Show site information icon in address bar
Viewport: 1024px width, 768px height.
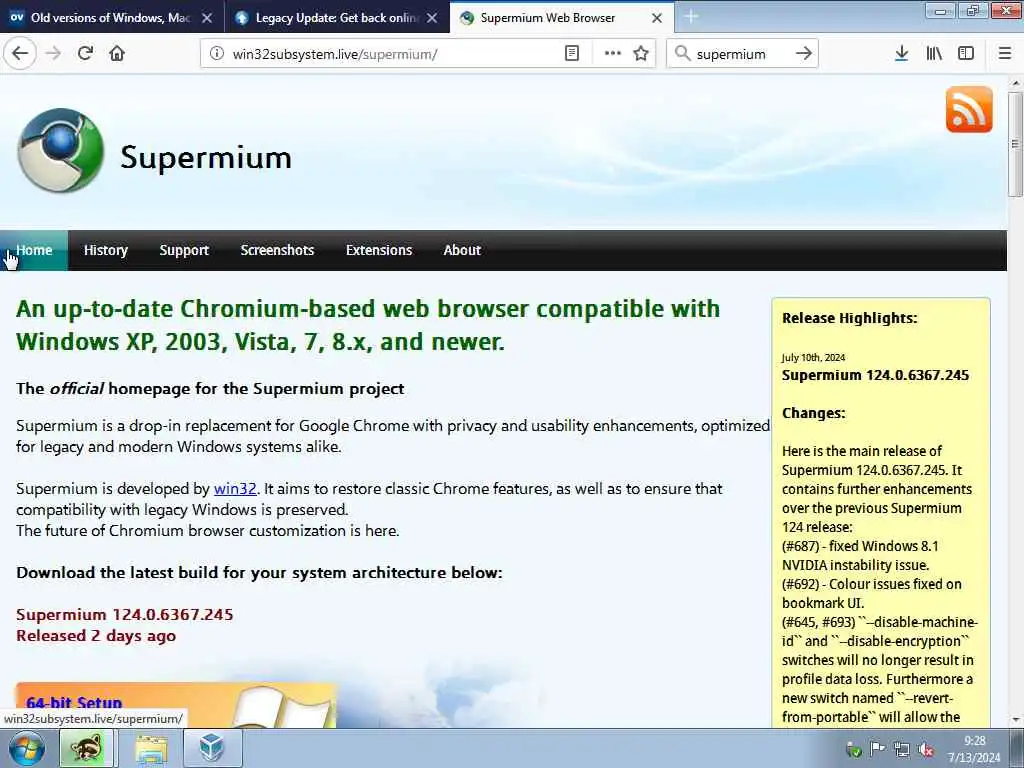coord(217,54)
